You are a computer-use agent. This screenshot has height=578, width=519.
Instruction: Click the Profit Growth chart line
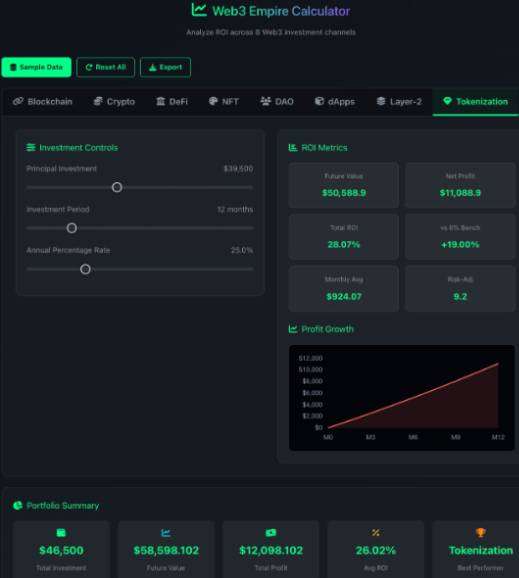(x=413, y=396)
